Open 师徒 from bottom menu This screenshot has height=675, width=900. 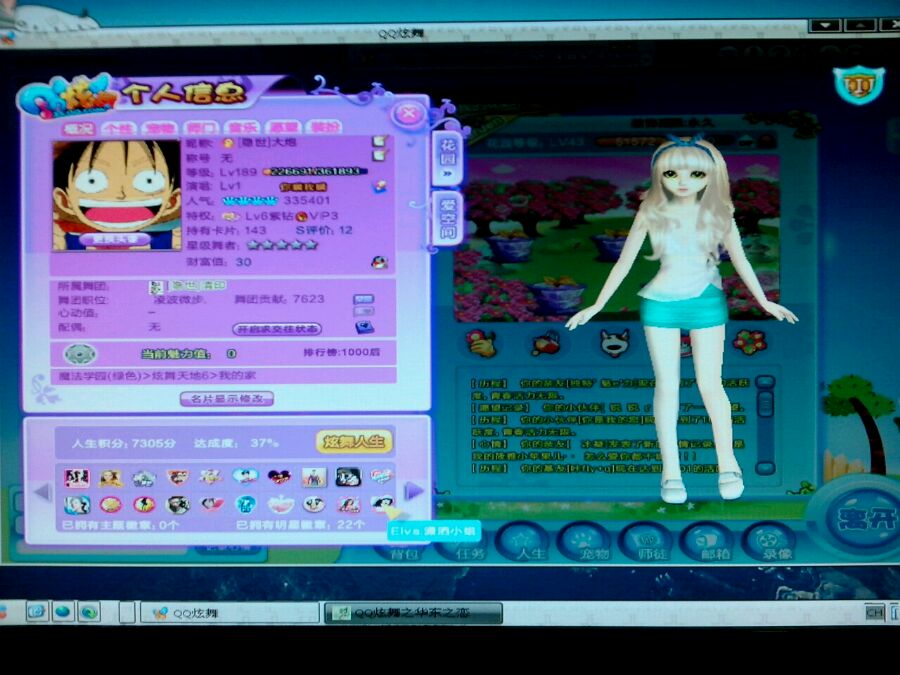[x=647, y=544]
